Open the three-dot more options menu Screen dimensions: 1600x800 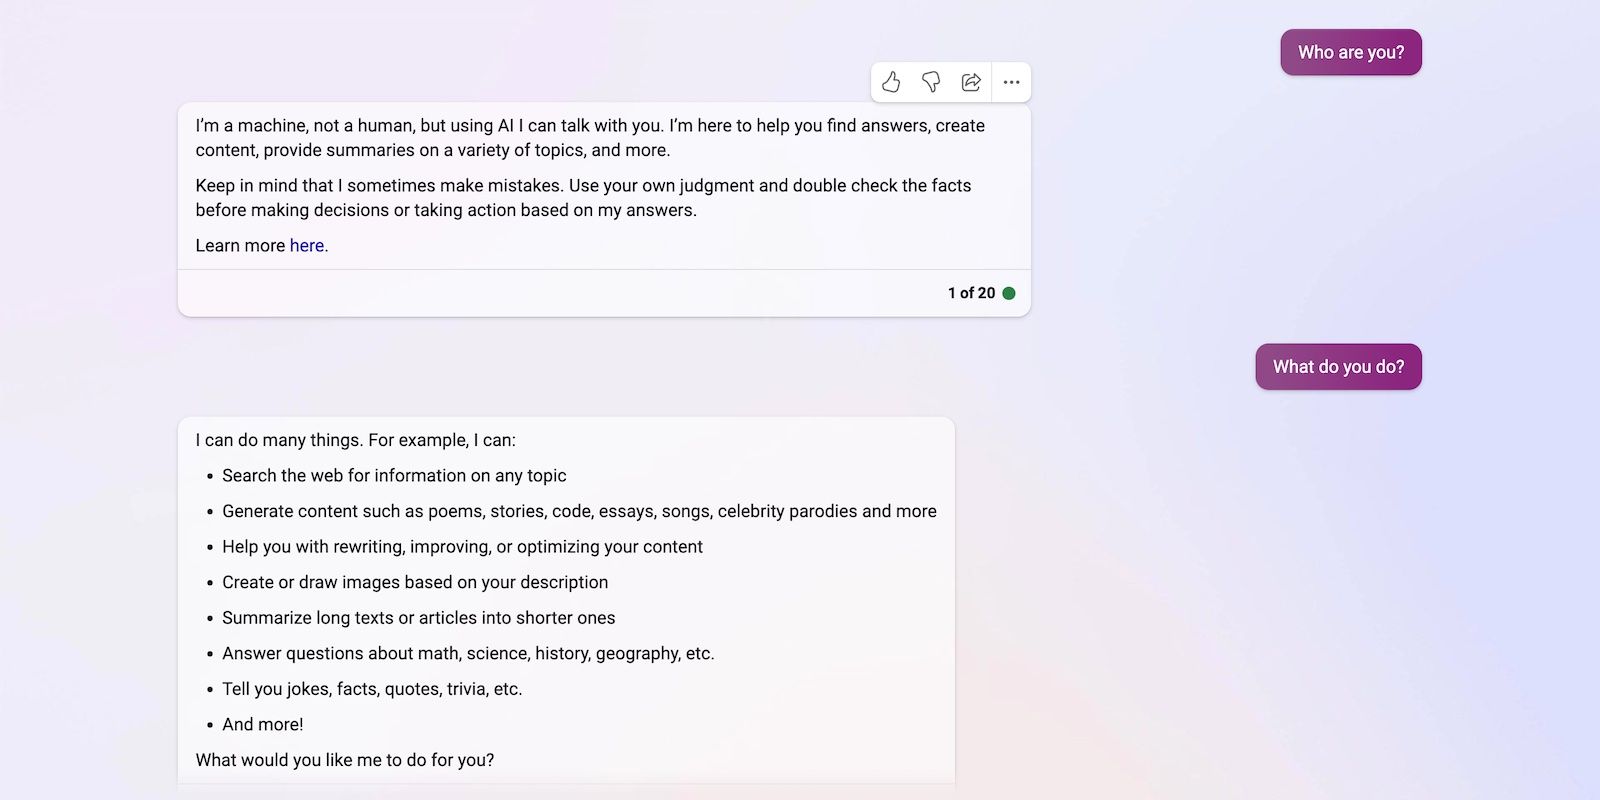click(1011, 82)
